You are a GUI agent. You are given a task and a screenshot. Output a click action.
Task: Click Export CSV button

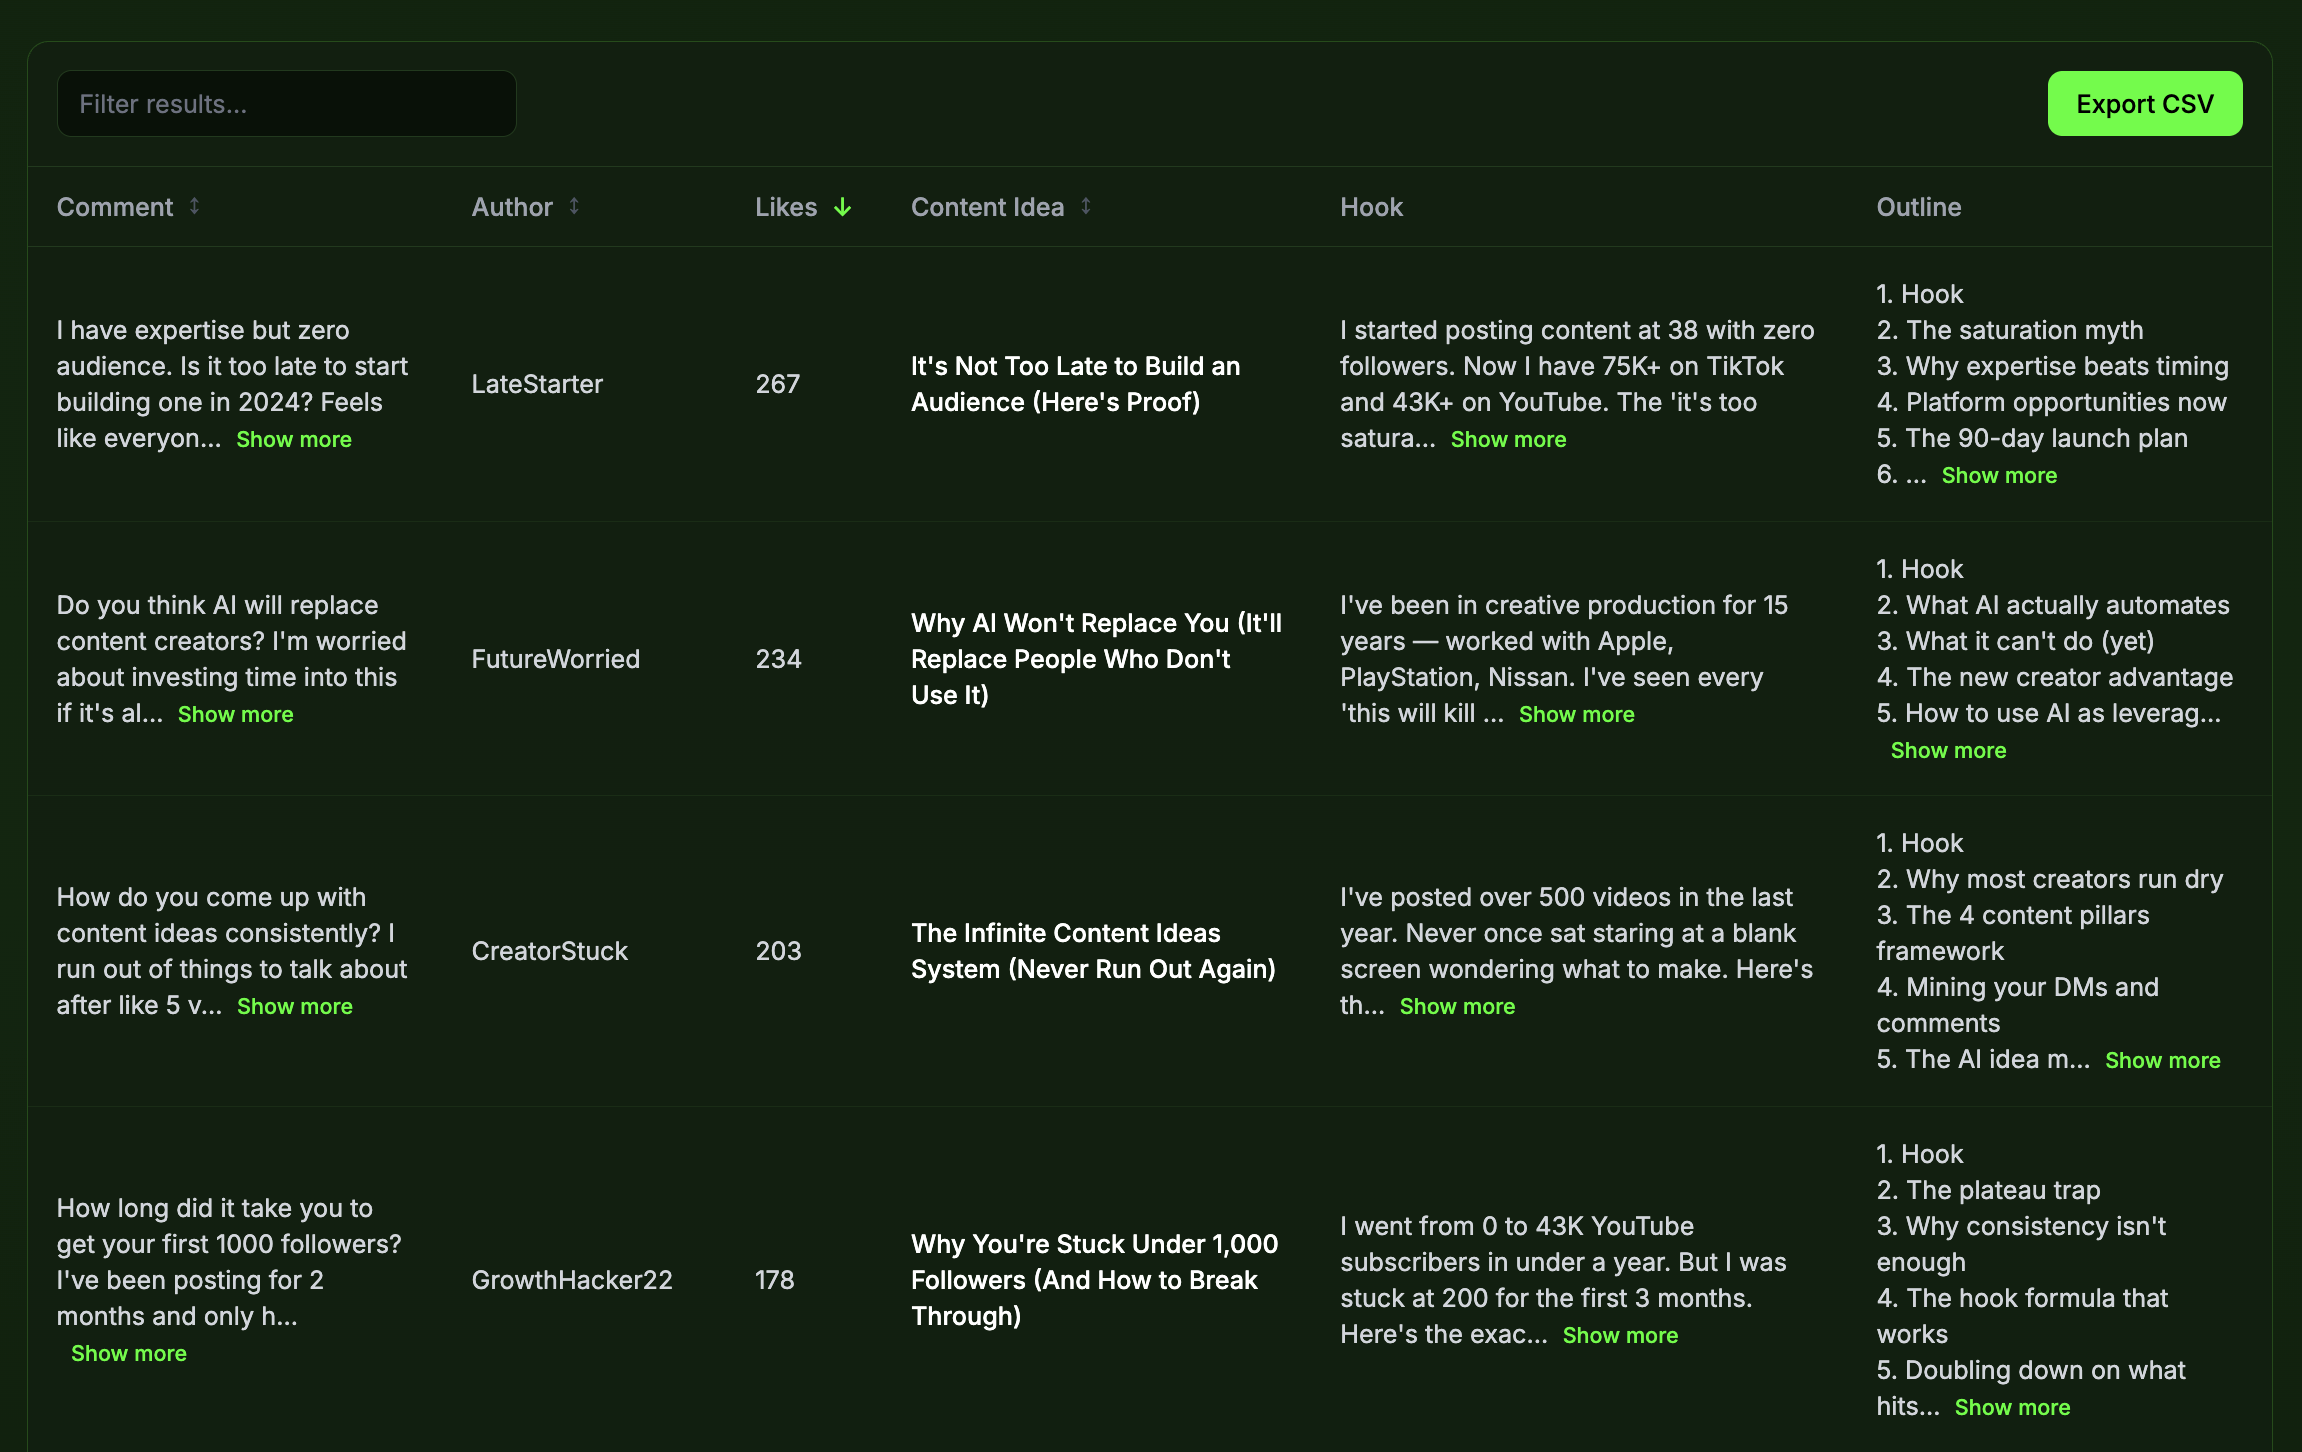2144,104
